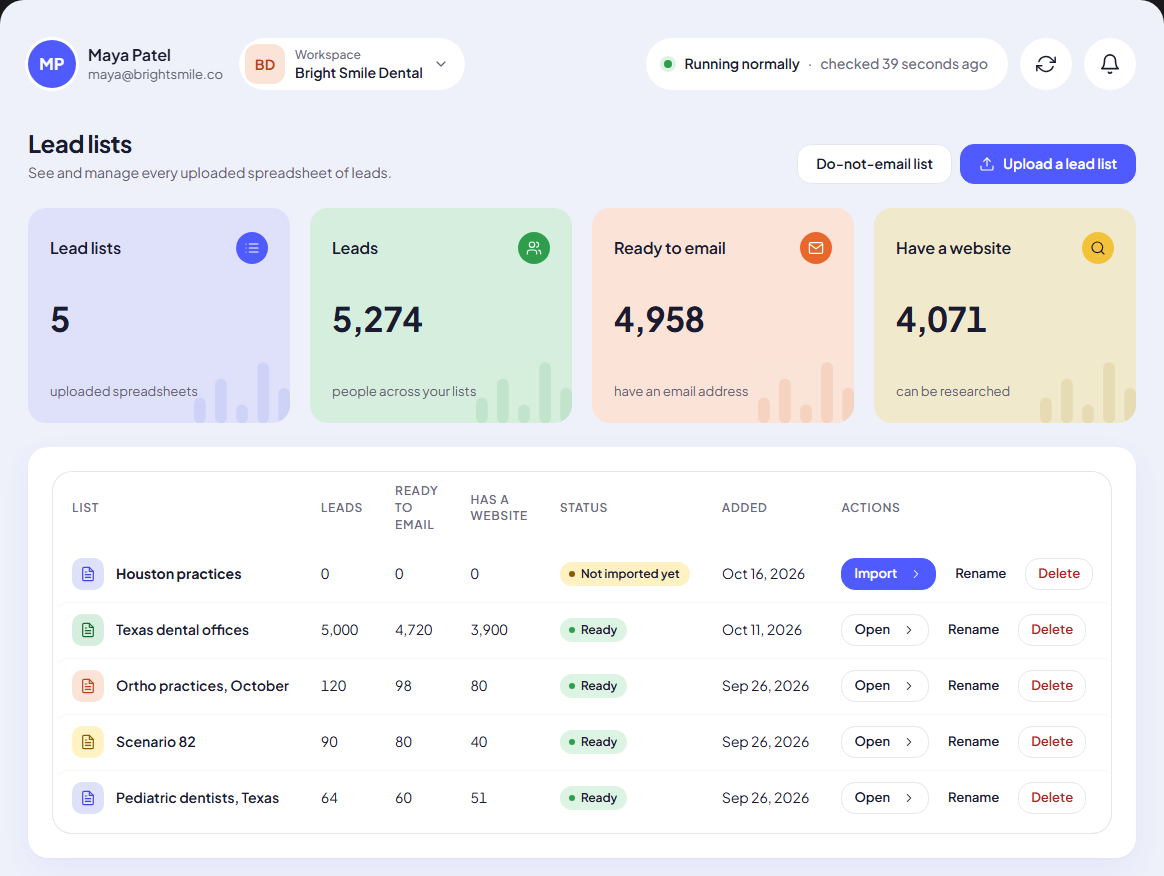Viewport: 1164px width, 876px height.
Task: Rename the Scenario 82 list
Action: coord(973,742)
